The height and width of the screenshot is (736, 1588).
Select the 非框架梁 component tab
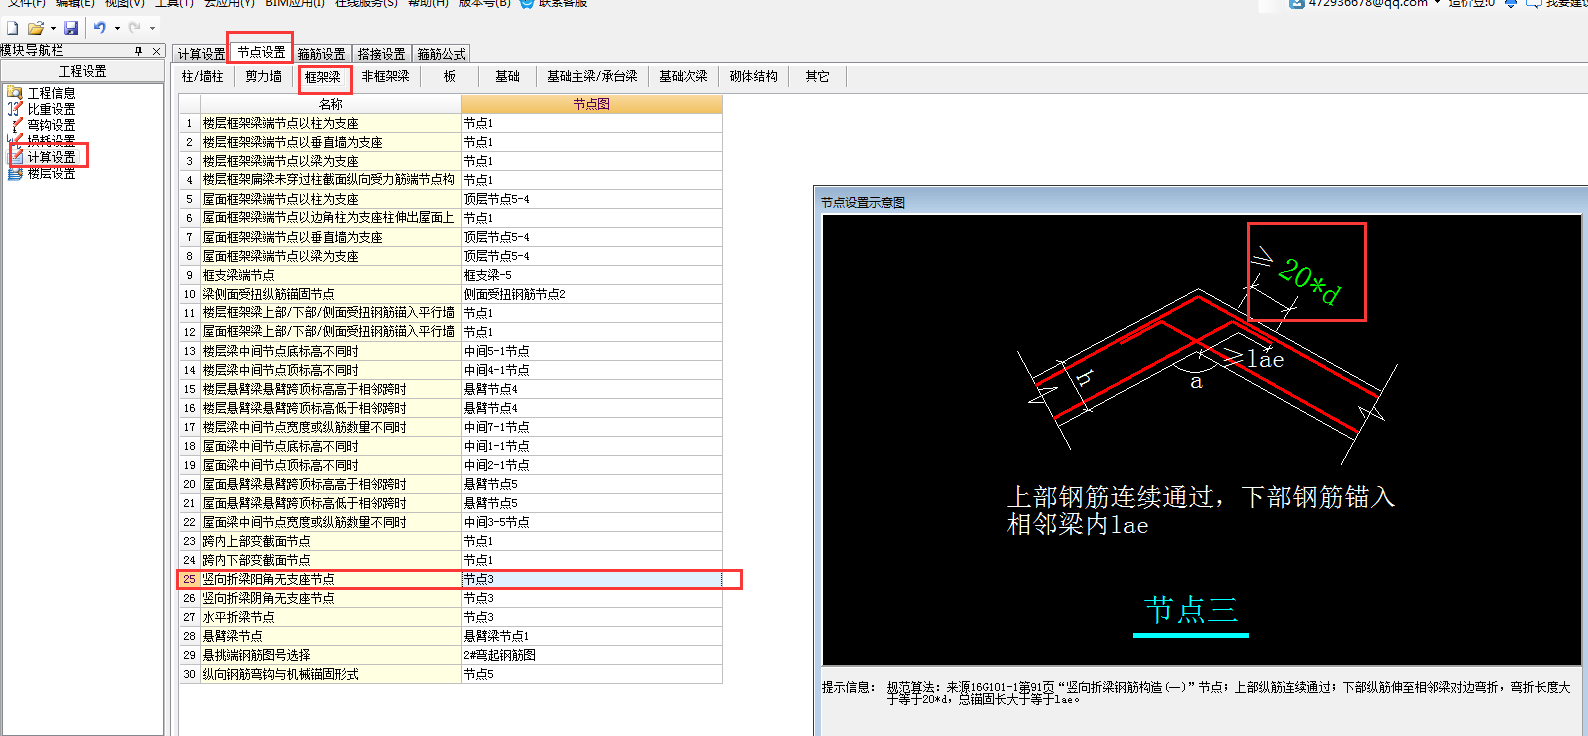coord(385,76)
